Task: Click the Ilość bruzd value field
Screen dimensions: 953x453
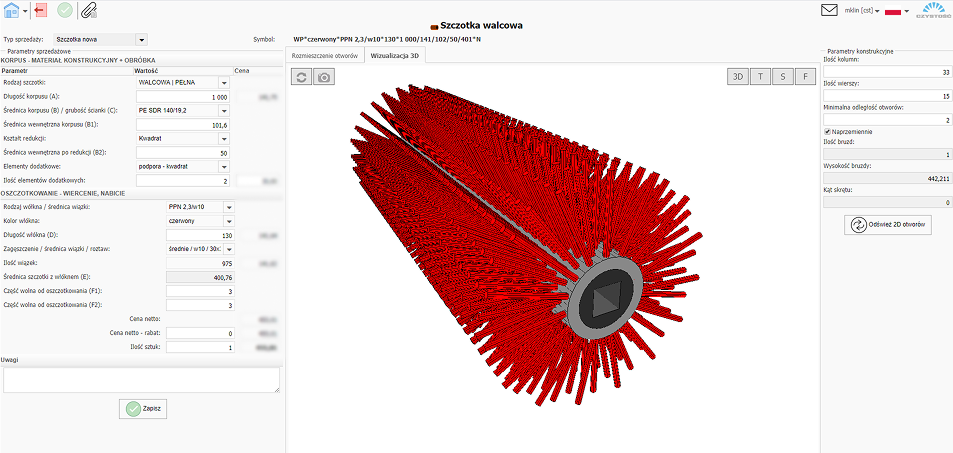Action: [887, 154]
